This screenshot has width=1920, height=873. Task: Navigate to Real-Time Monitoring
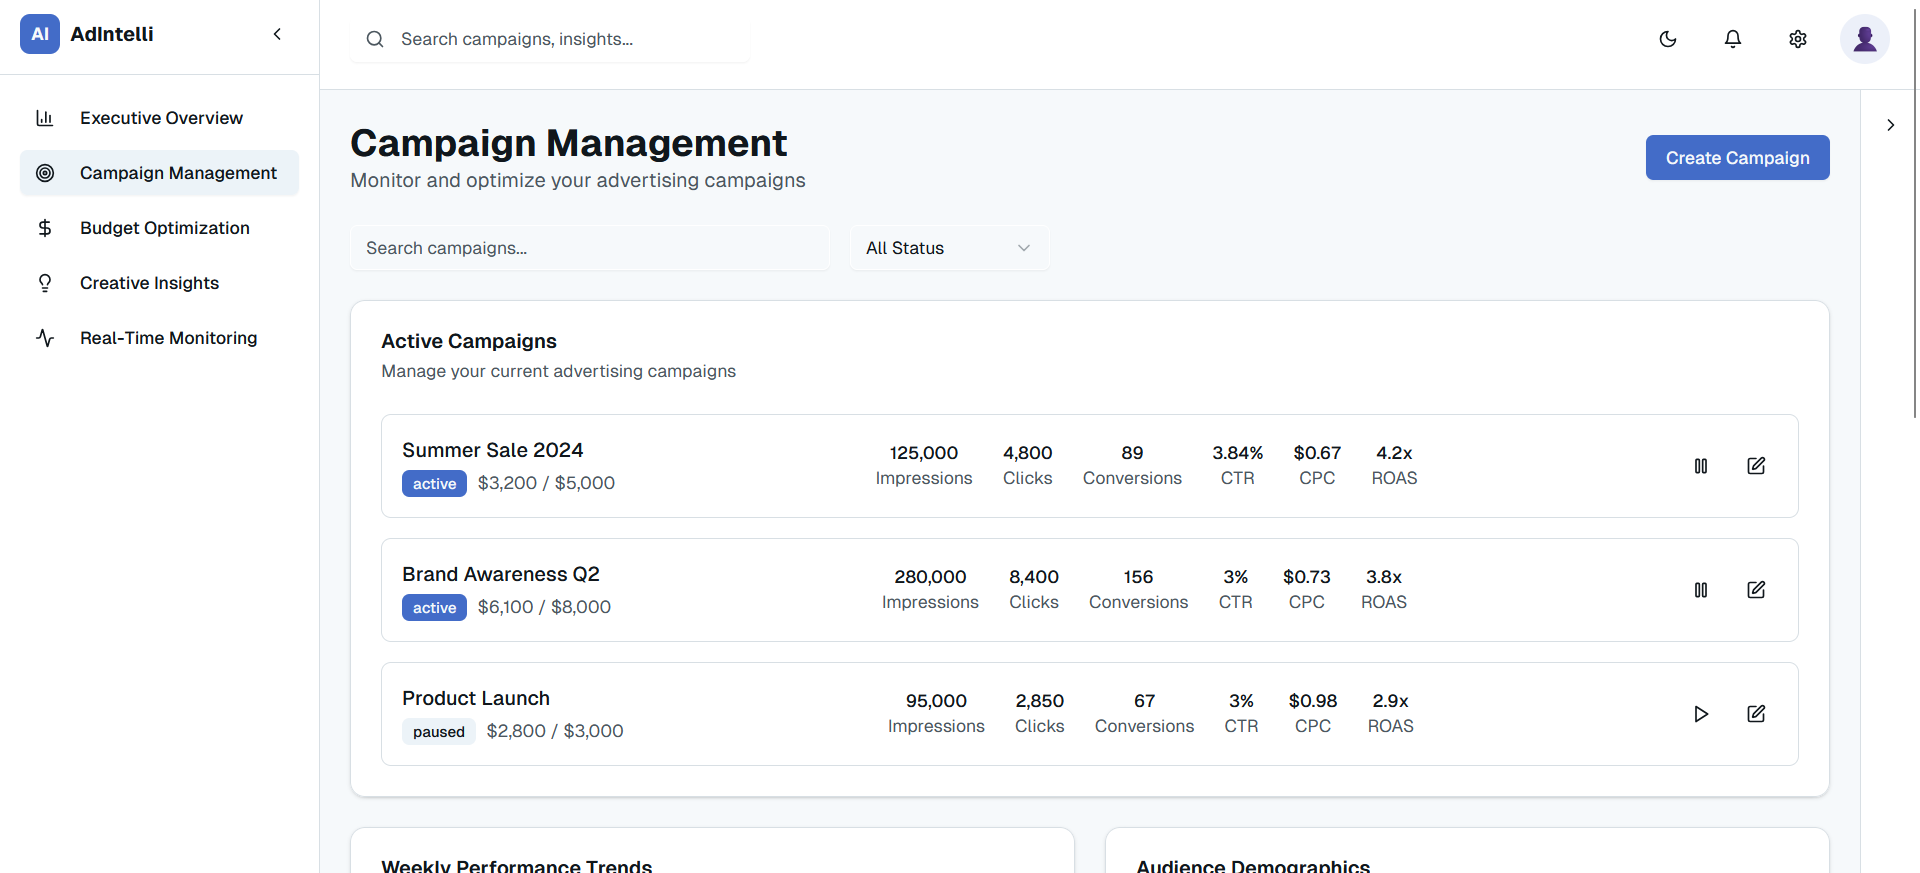tap(160, 338)
